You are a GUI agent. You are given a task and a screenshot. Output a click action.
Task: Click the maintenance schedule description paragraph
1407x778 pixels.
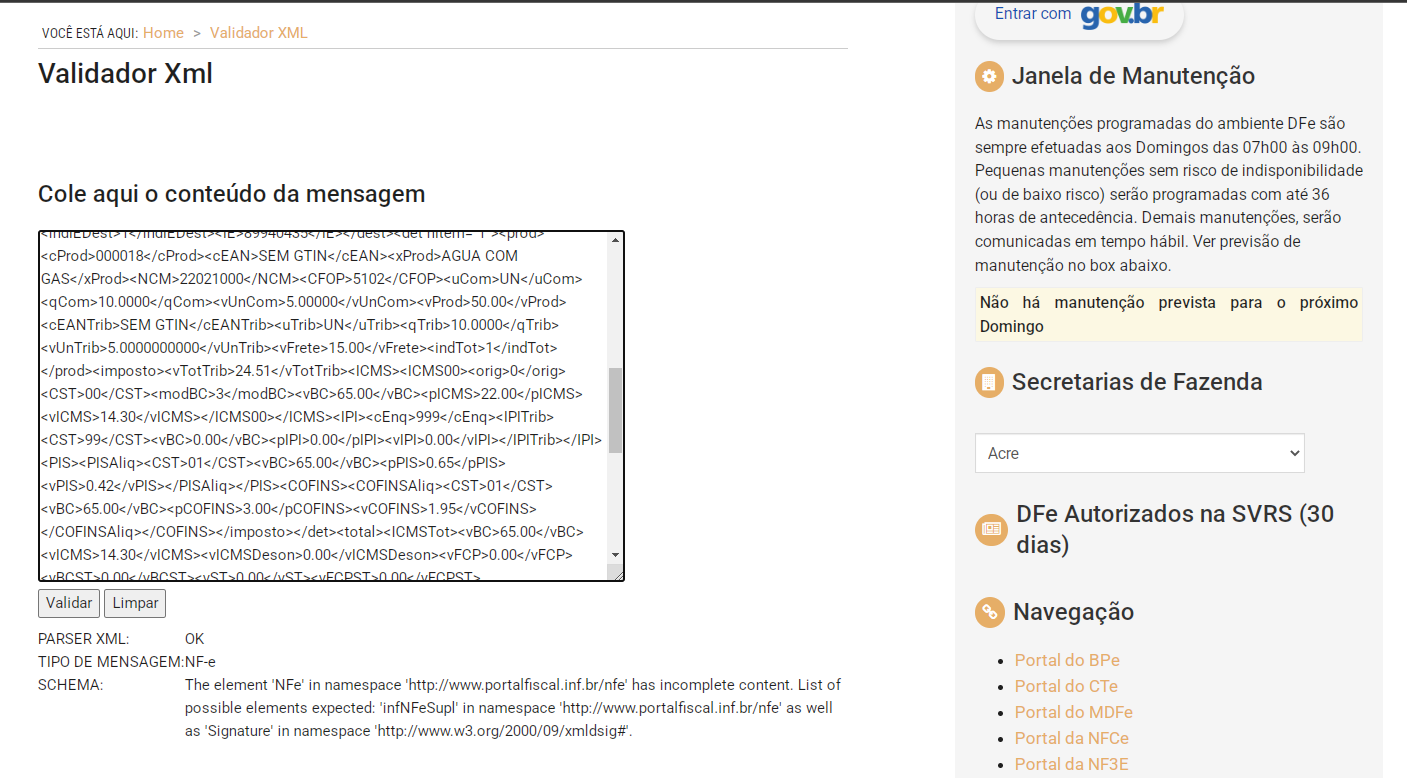click(1169, 194)
